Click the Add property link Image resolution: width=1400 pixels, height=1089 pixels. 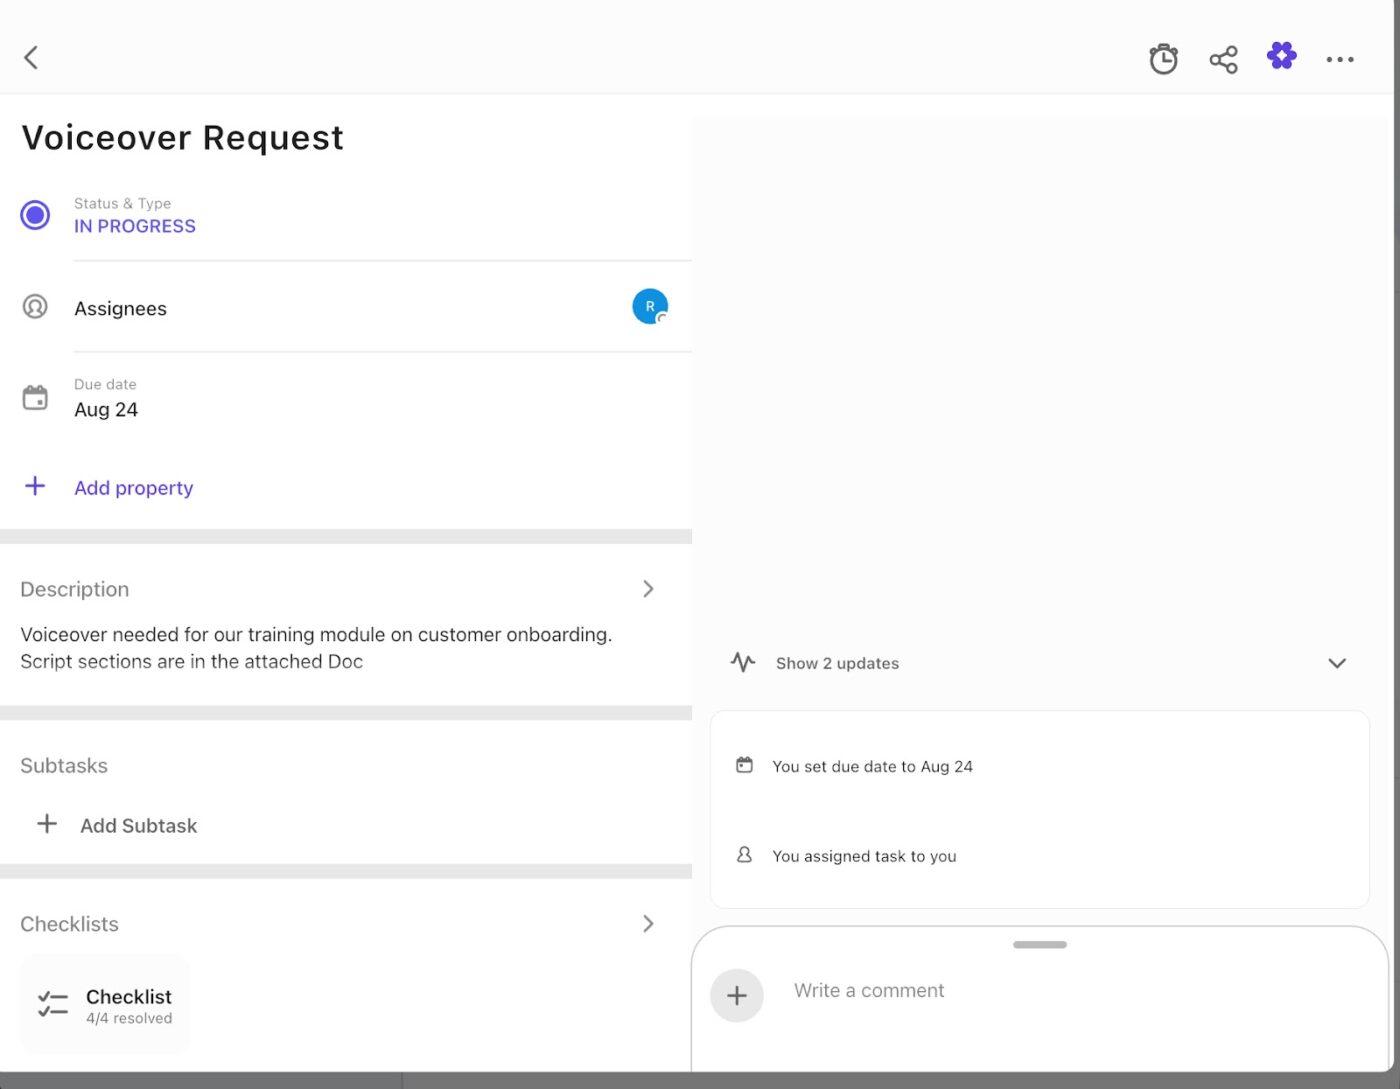pyautogui.click(x=133, y=488)
